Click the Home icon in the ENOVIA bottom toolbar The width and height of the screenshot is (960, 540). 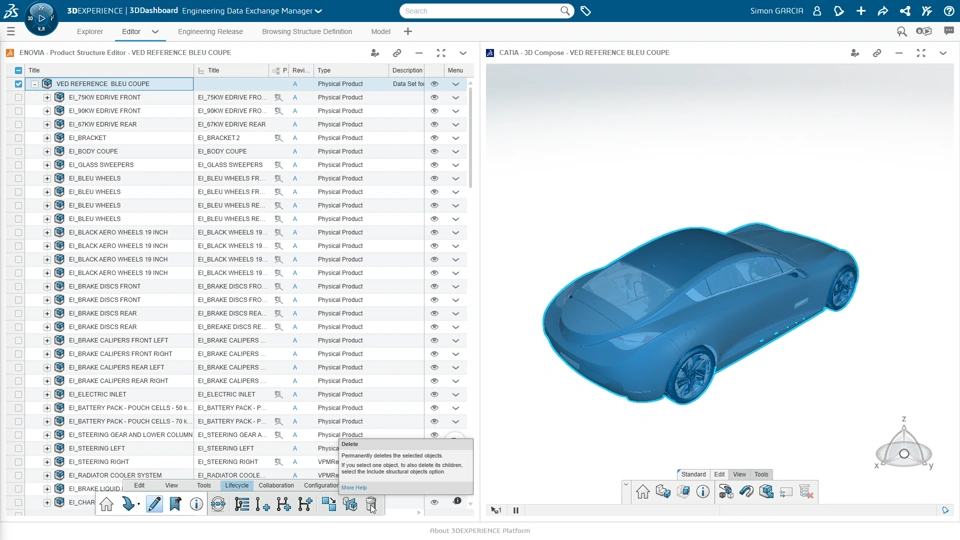[107, 504]
